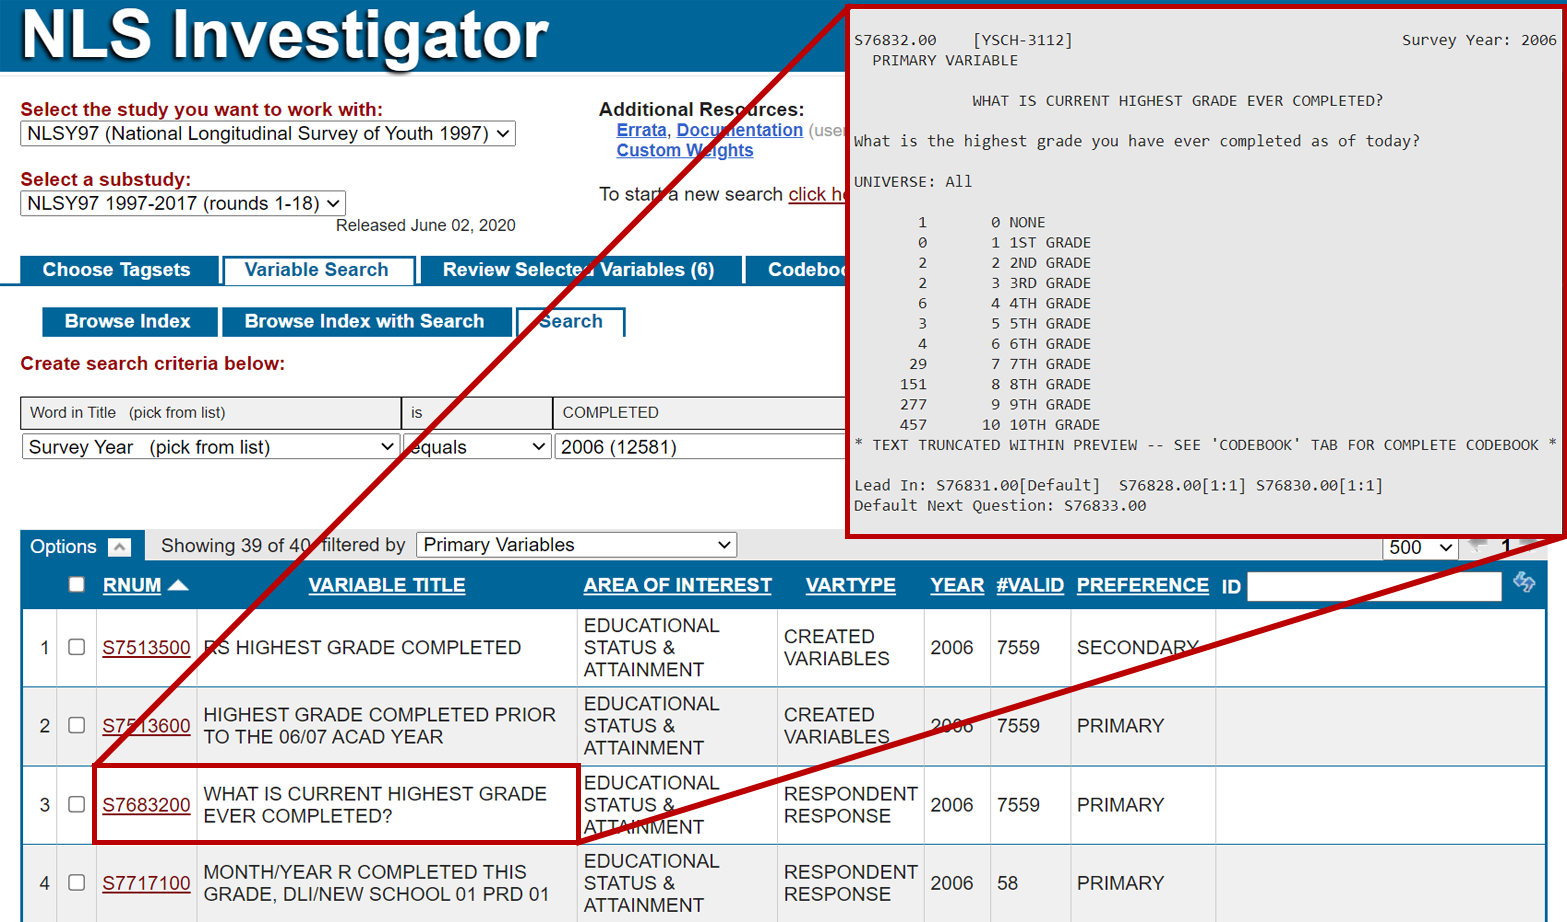Select the Search sub-tab
Image resolution: width=1567 pixels, height=922 pixels.
[x=571, y=321]
